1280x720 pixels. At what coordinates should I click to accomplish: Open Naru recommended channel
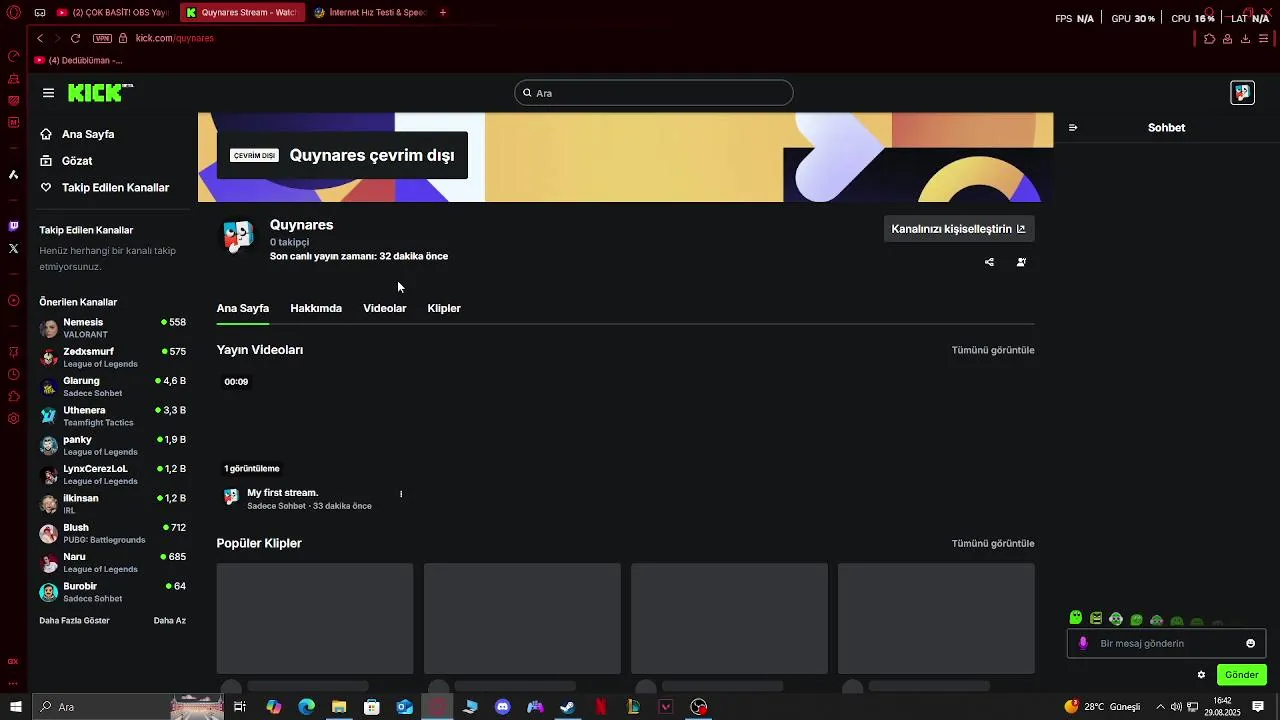tap(113, 562)
